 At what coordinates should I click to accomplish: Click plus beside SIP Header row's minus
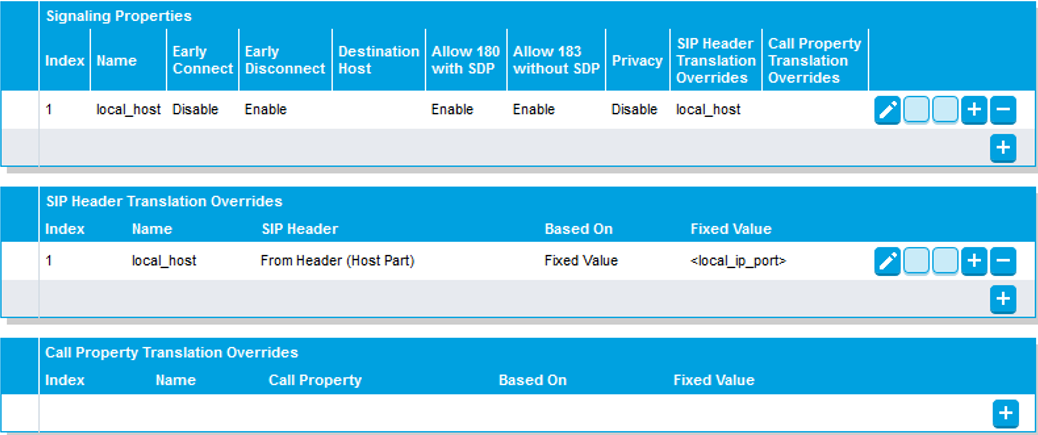974,261
